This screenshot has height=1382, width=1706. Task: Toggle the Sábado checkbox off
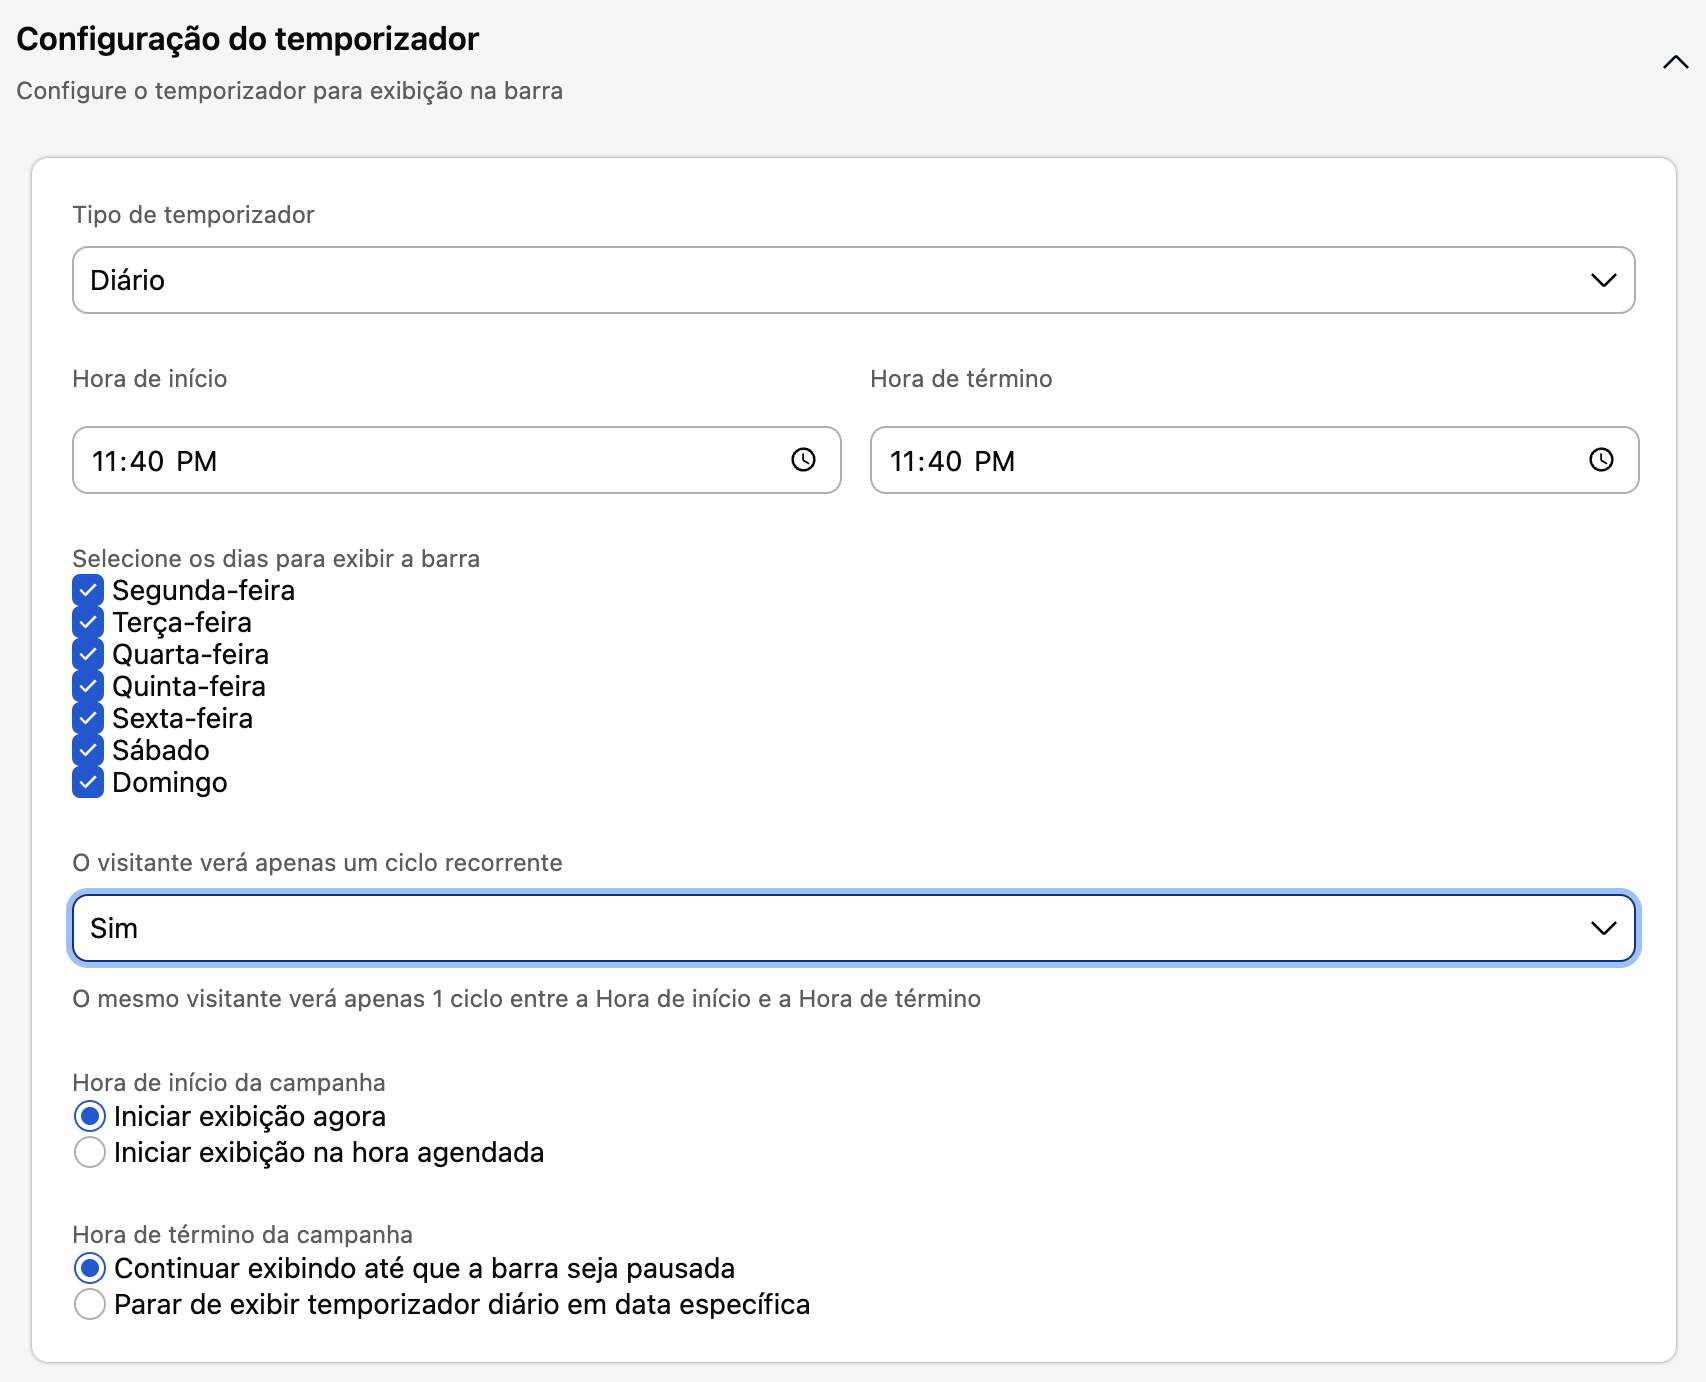[88, 750]
